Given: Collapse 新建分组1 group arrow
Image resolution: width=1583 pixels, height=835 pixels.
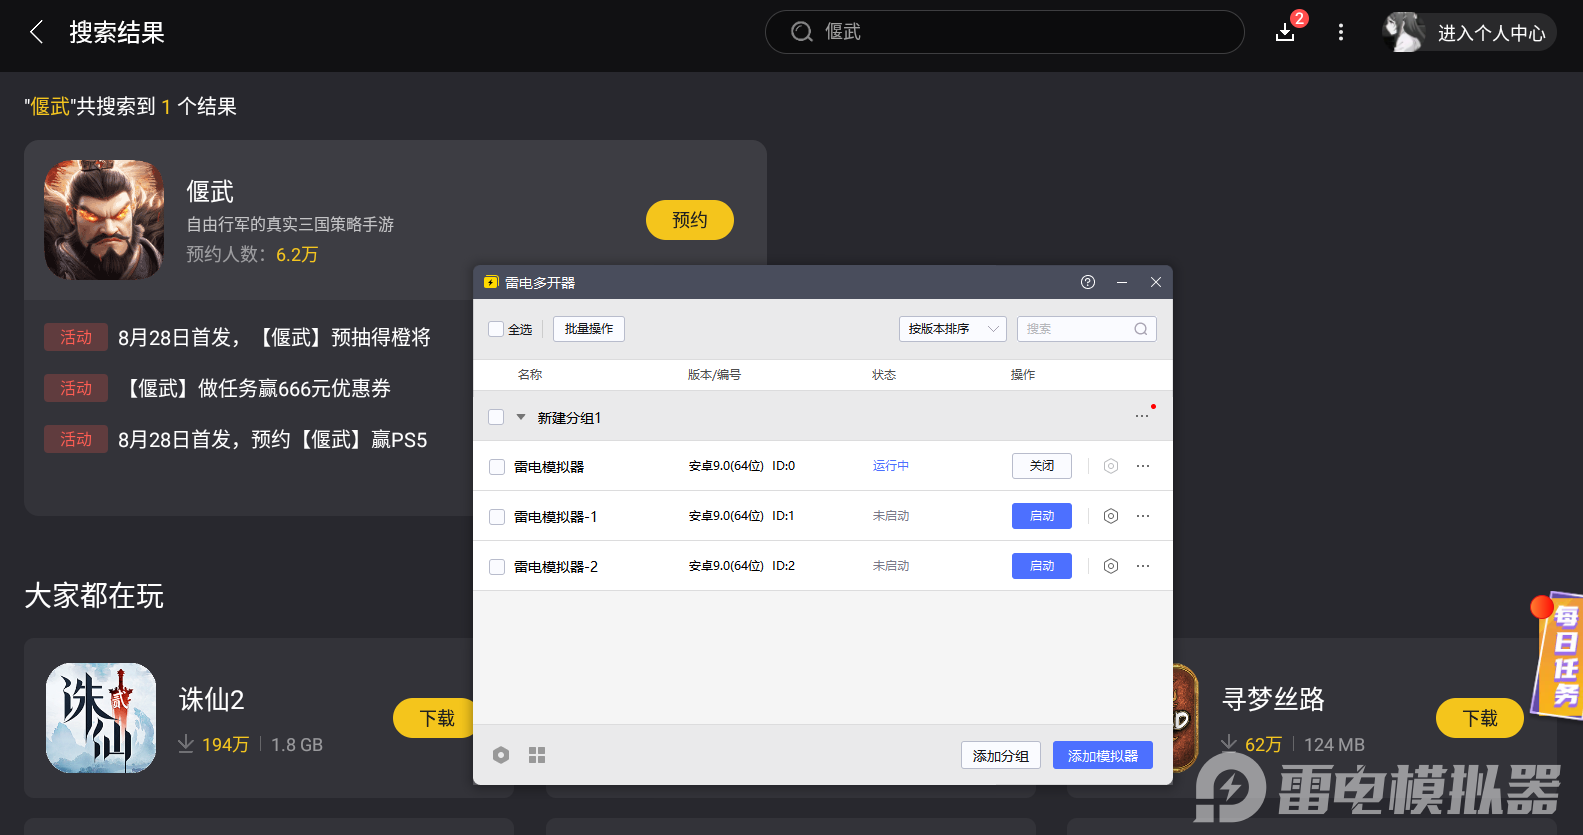Looking at the screenshot, I should pos(521,417).
